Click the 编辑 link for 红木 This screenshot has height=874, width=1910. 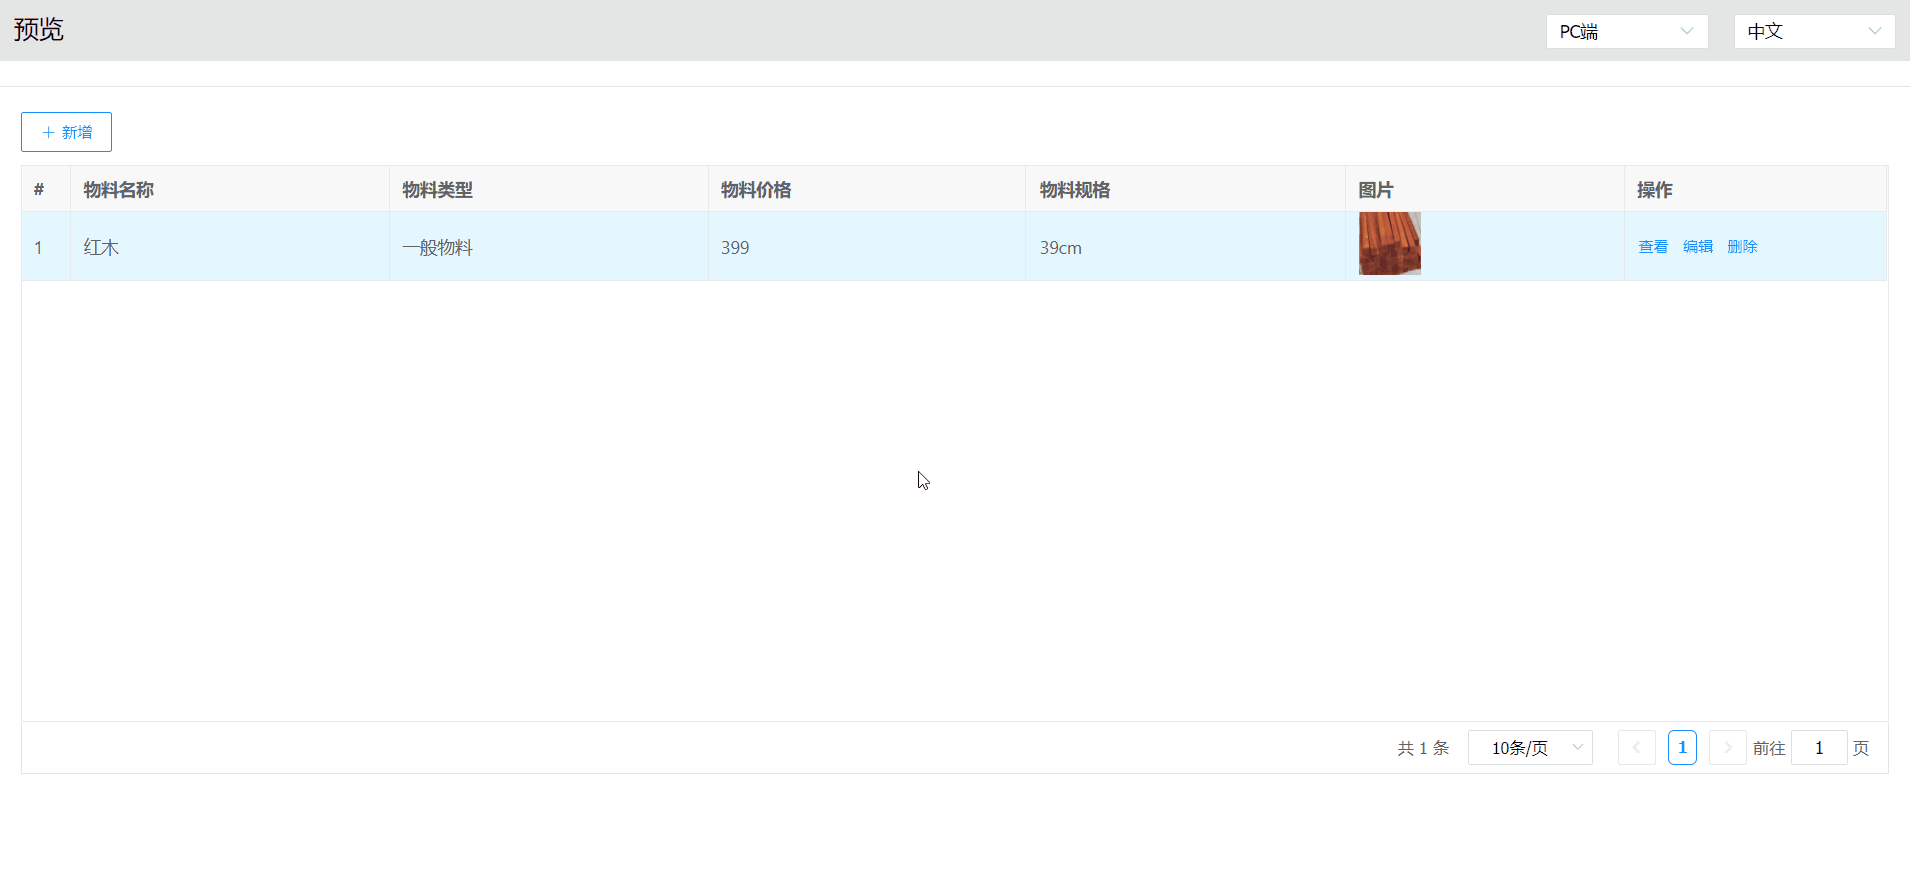(x=1697, y=247)
